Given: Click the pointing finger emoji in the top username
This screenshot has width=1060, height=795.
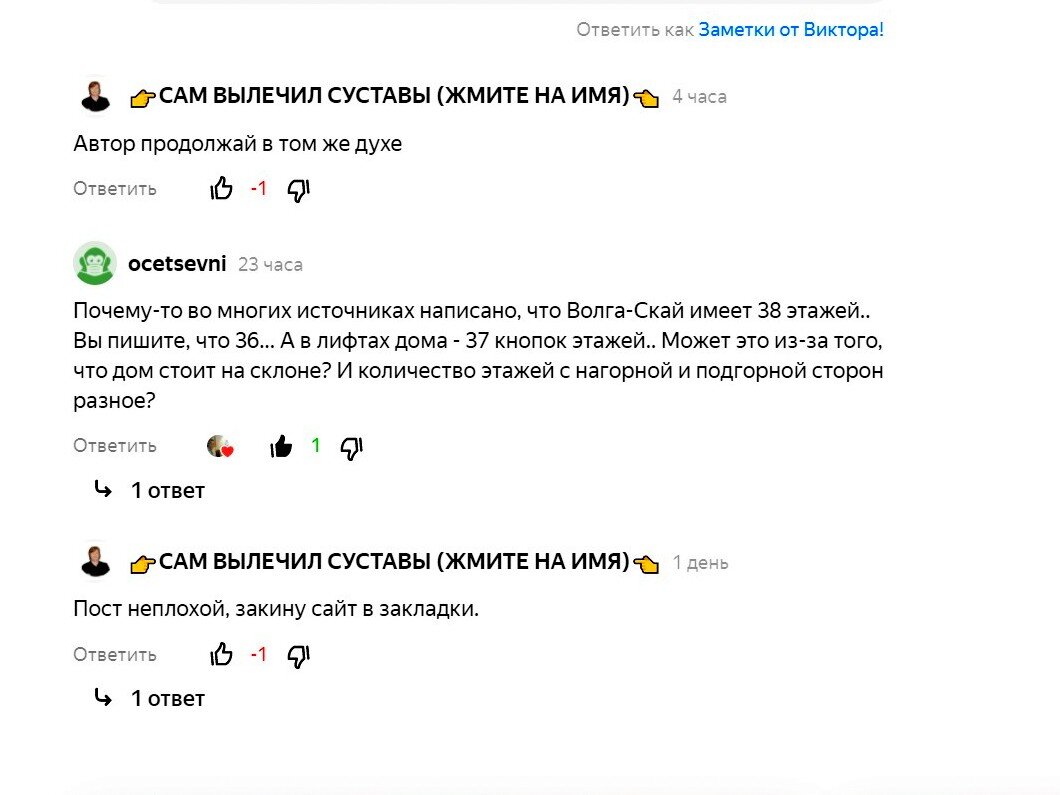Looking at the screenshot, I should point(146,95).
